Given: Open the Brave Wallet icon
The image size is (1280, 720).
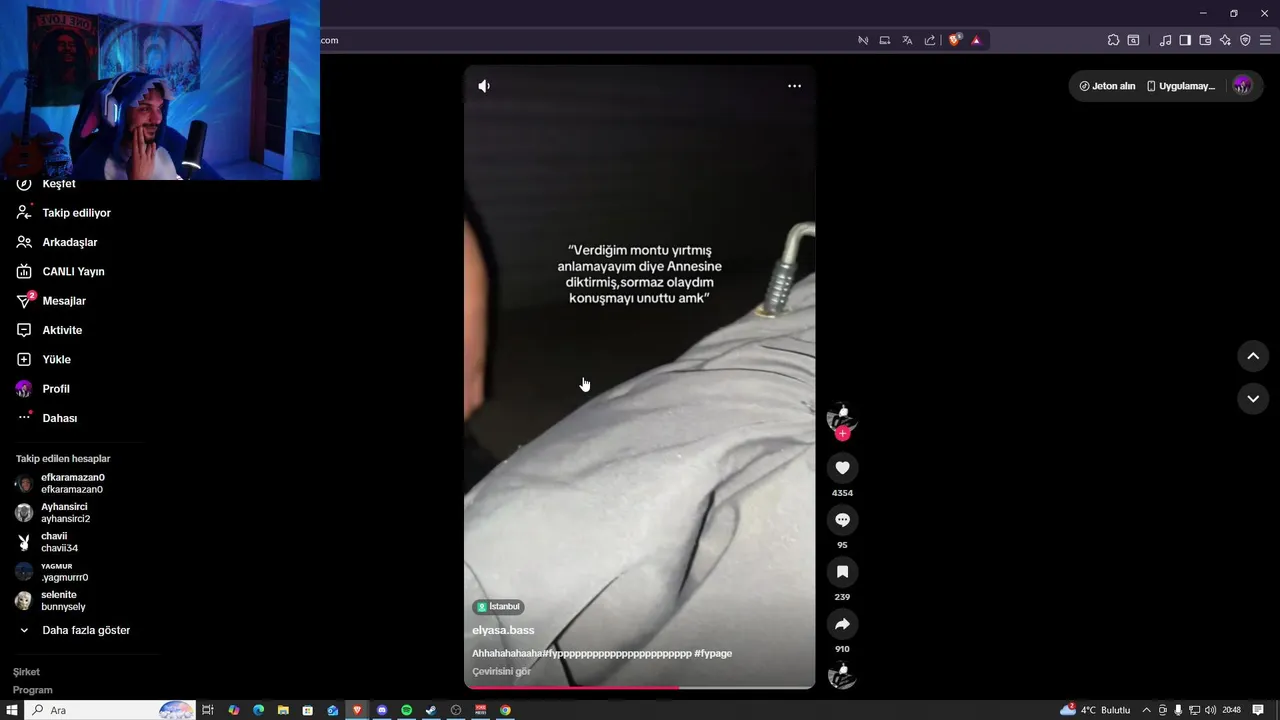Looking at the screenshot, I should [1205, 40].
